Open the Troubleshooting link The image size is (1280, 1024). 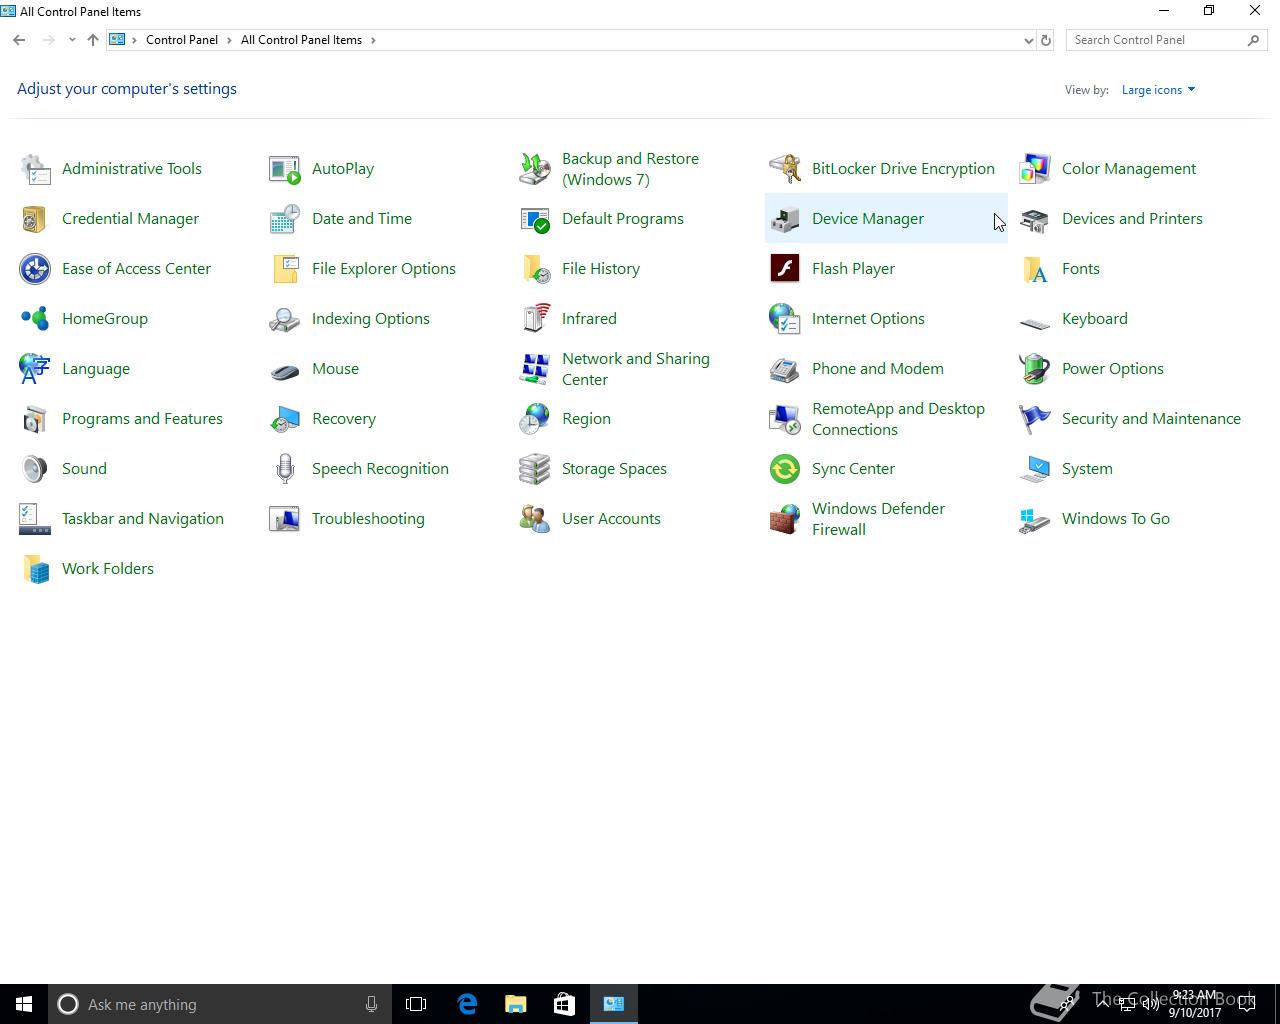368,519
